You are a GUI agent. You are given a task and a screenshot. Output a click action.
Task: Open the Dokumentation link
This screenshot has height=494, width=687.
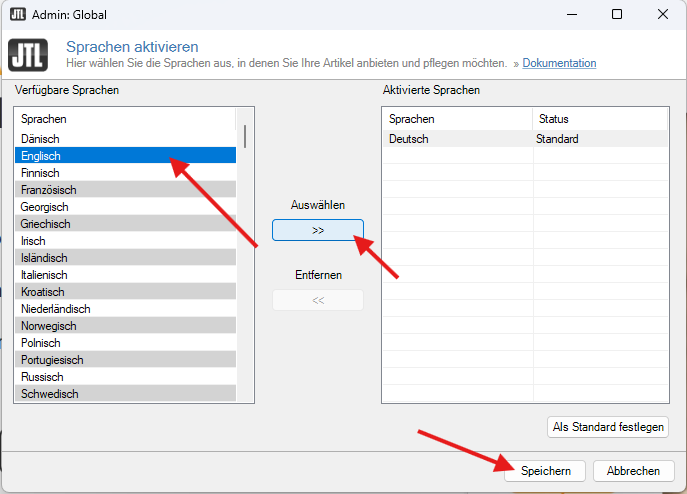click(559, 63)
